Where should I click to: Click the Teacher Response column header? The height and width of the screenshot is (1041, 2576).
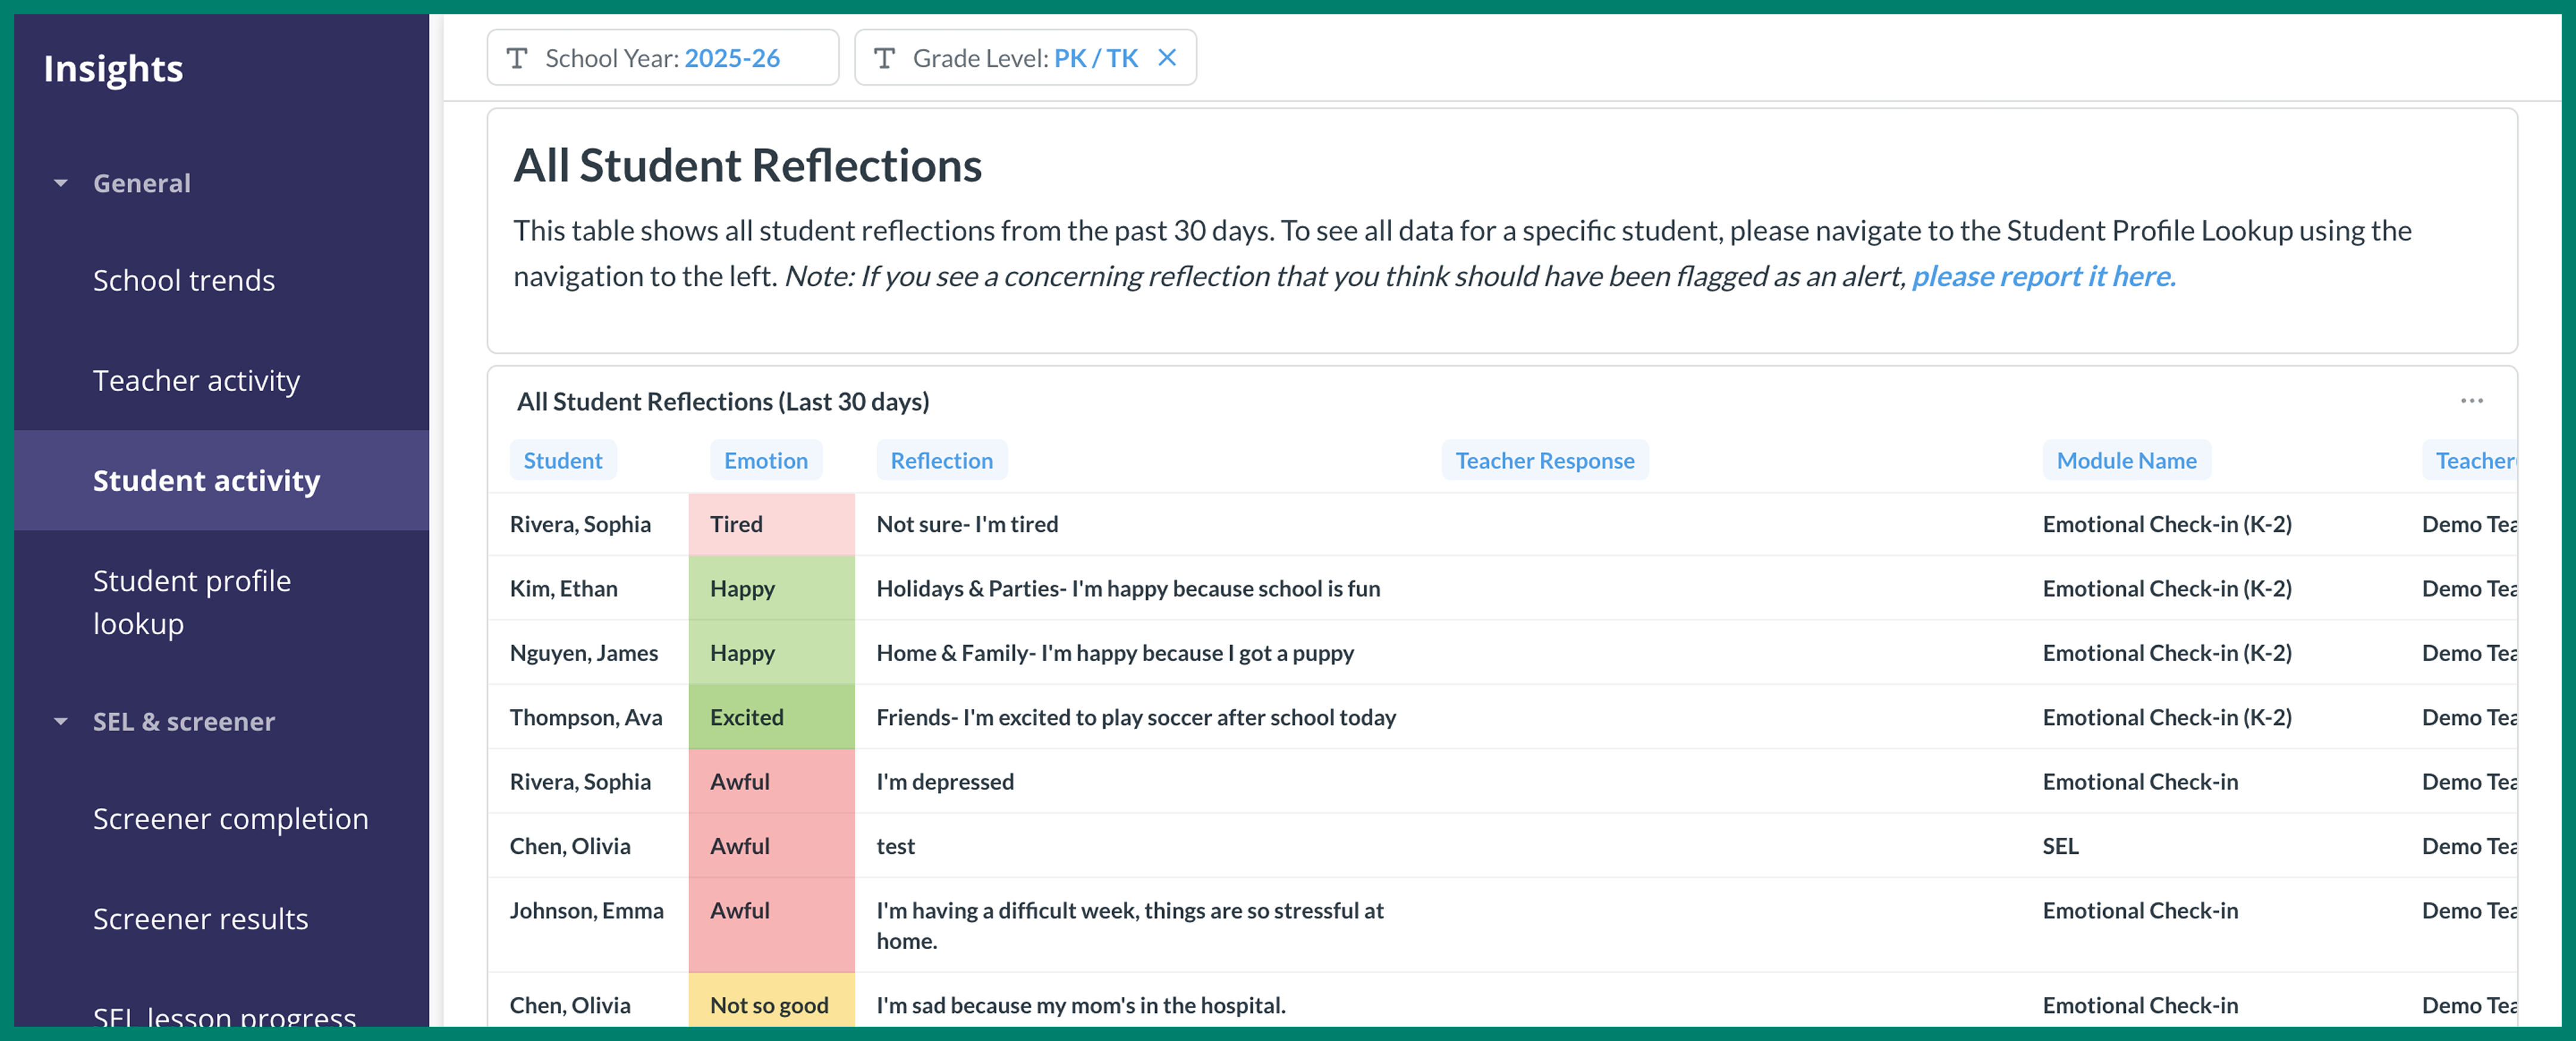click(1544, 461)
